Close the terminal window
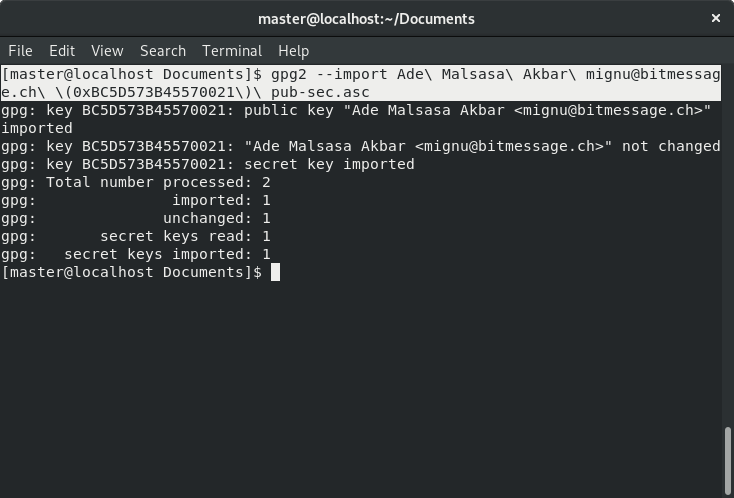Viewport: 734px width, 498px height. pyautogui.click(x=716, y=18)
